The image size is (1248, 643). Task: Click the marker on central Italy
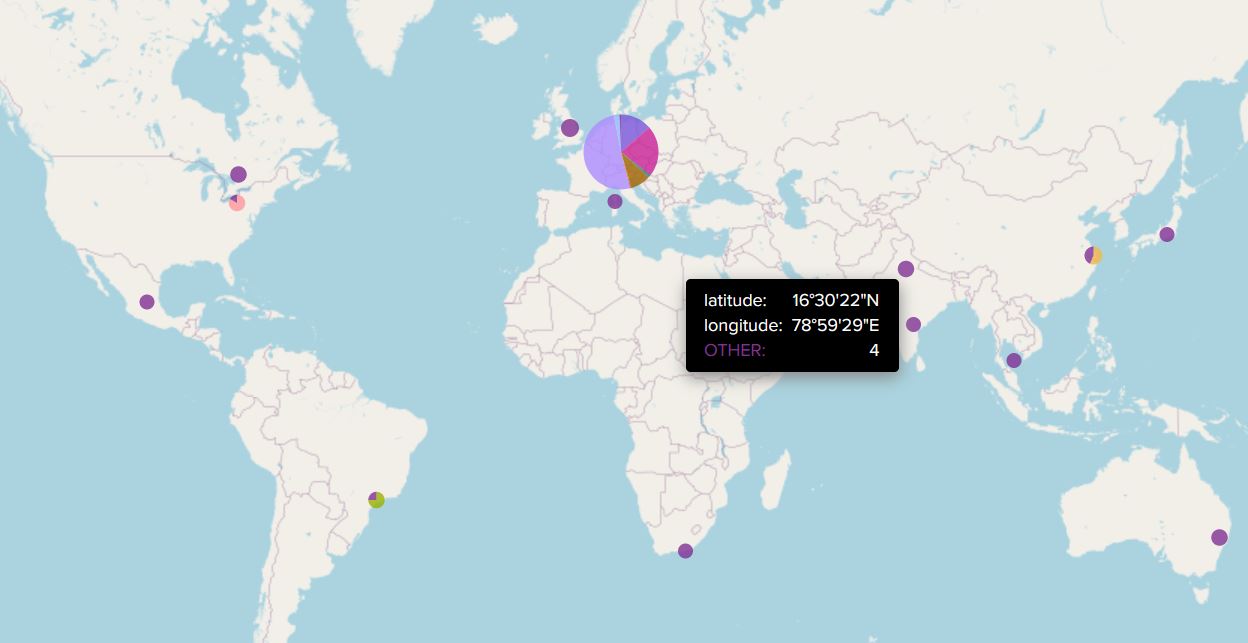613,200
